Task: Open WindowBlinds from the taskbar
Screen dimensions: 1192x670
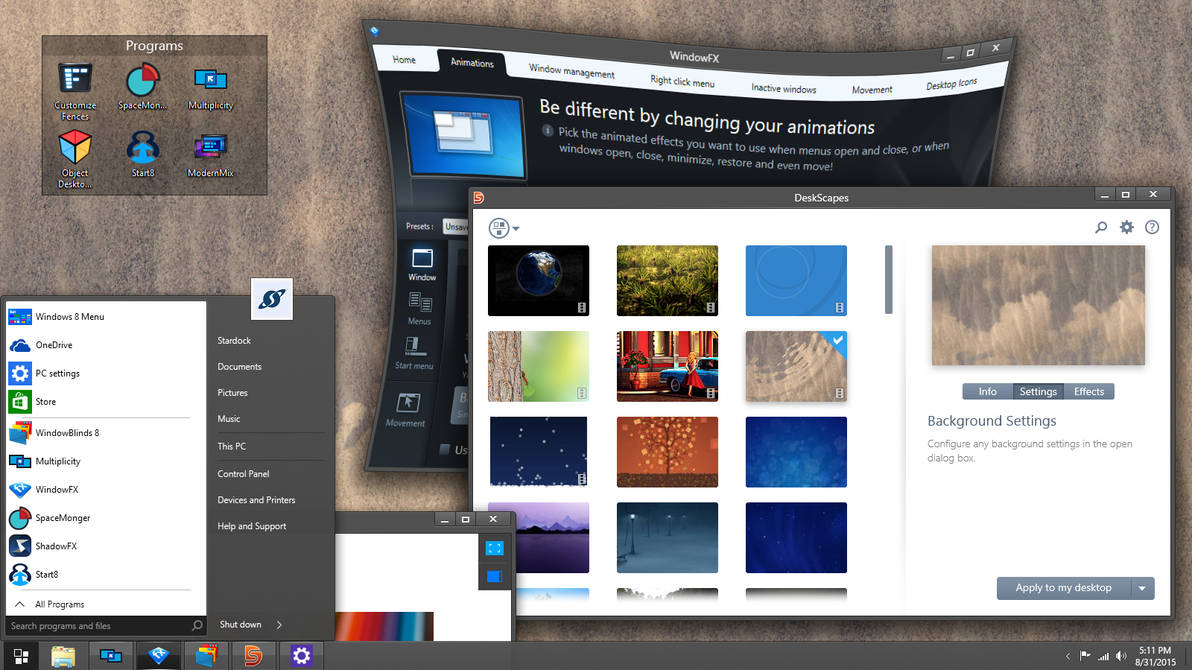Action: 206,656
